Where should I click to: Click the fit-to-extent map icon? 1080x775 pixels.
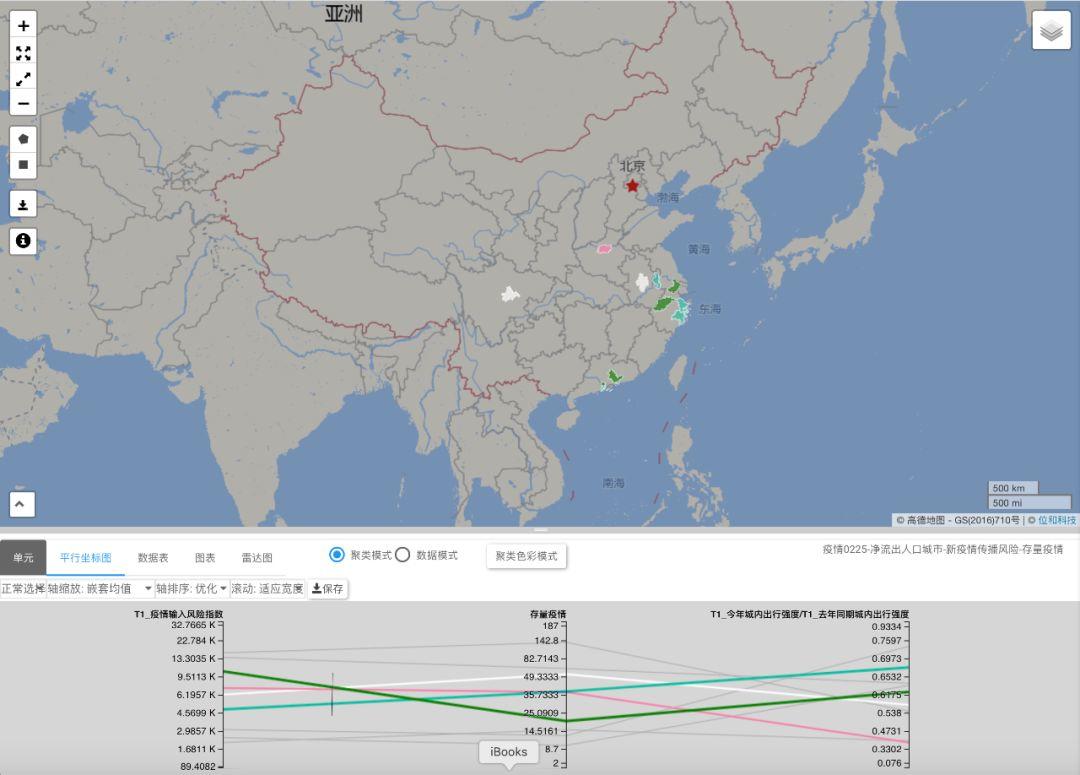pyautogui.click(x=23, y=52)
